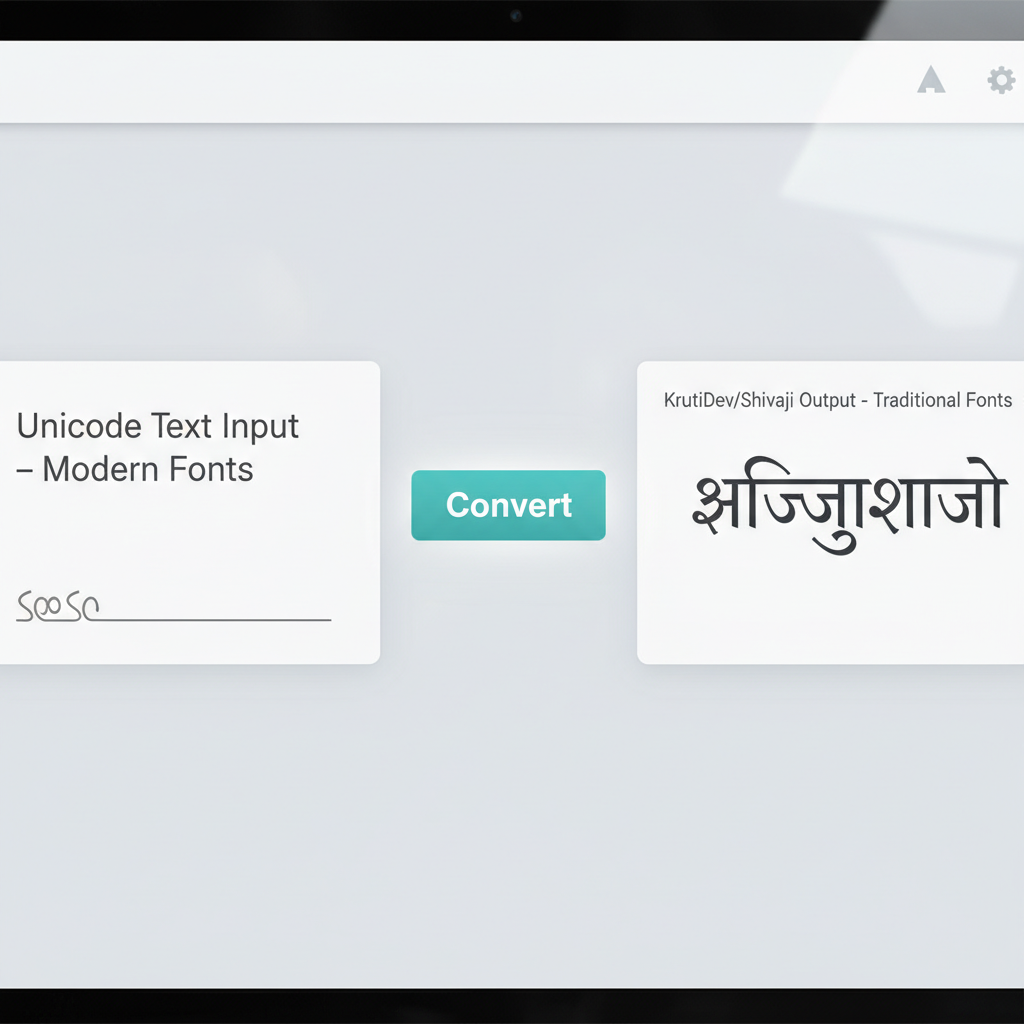Select the "Unicode Text Input" heading line
This screenshot has width=1024, height=1024.
coord(158,426)
